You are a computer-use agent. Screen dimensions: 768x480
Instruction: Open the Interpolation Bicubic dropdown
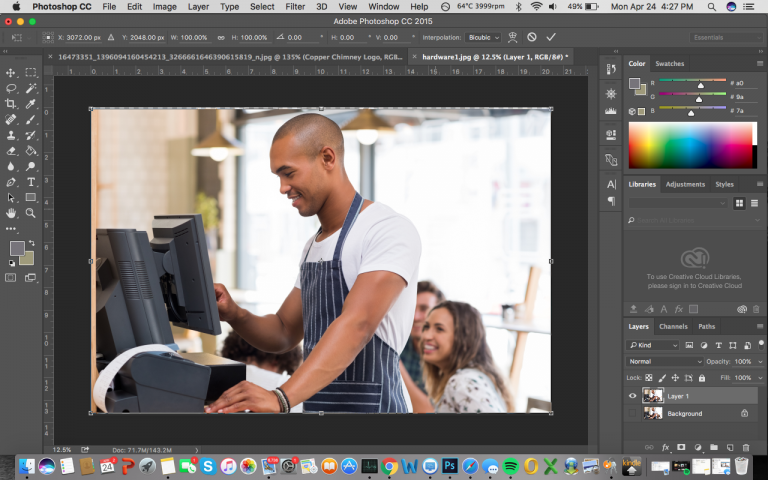click(x=485, y=37)
